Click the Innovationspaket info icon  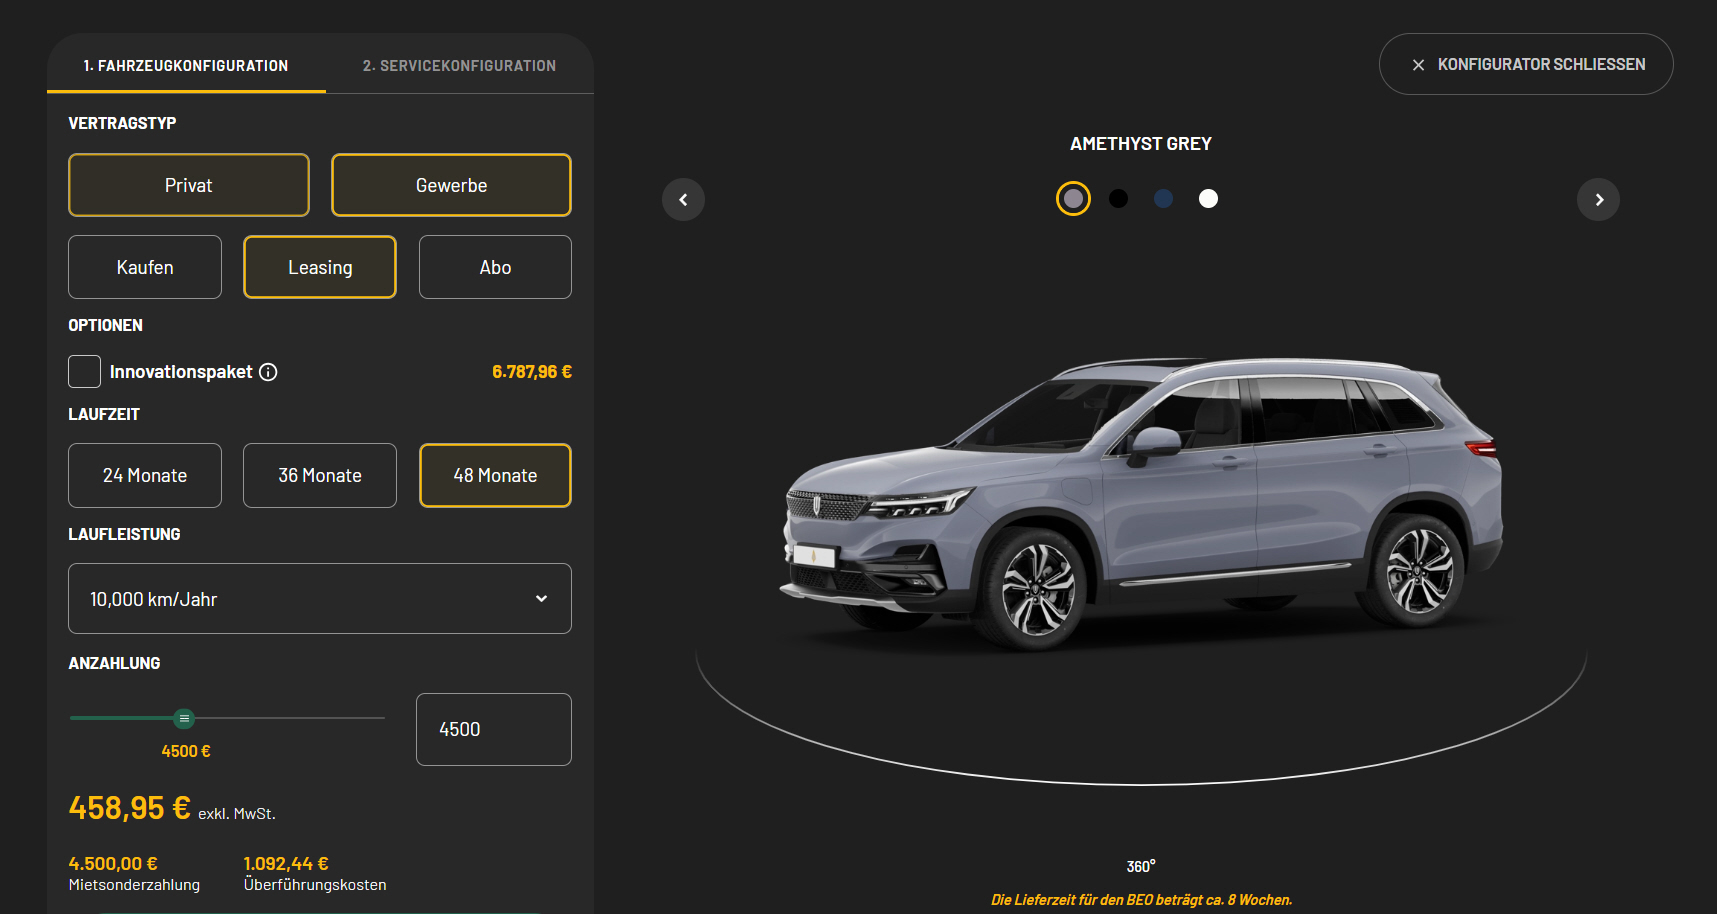[268, 372]
